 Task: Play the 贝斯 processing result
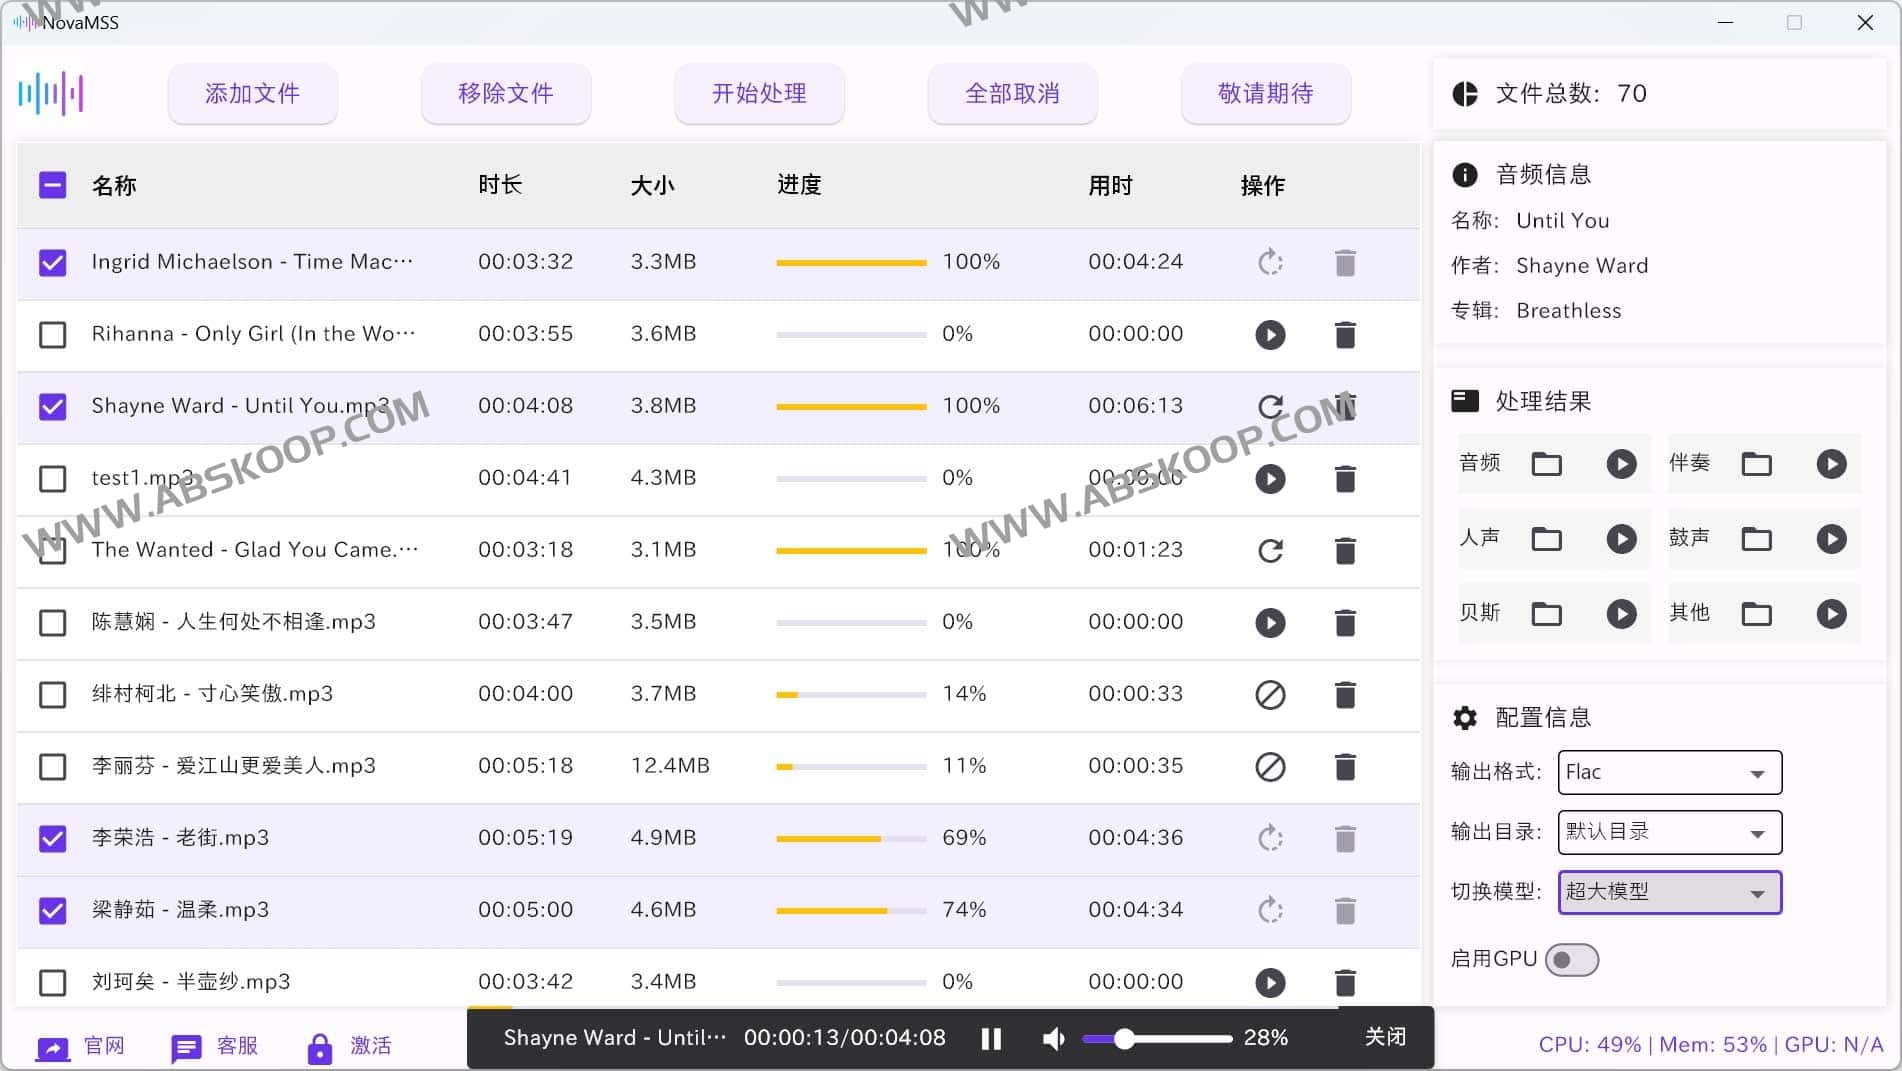coord(1621,613)
